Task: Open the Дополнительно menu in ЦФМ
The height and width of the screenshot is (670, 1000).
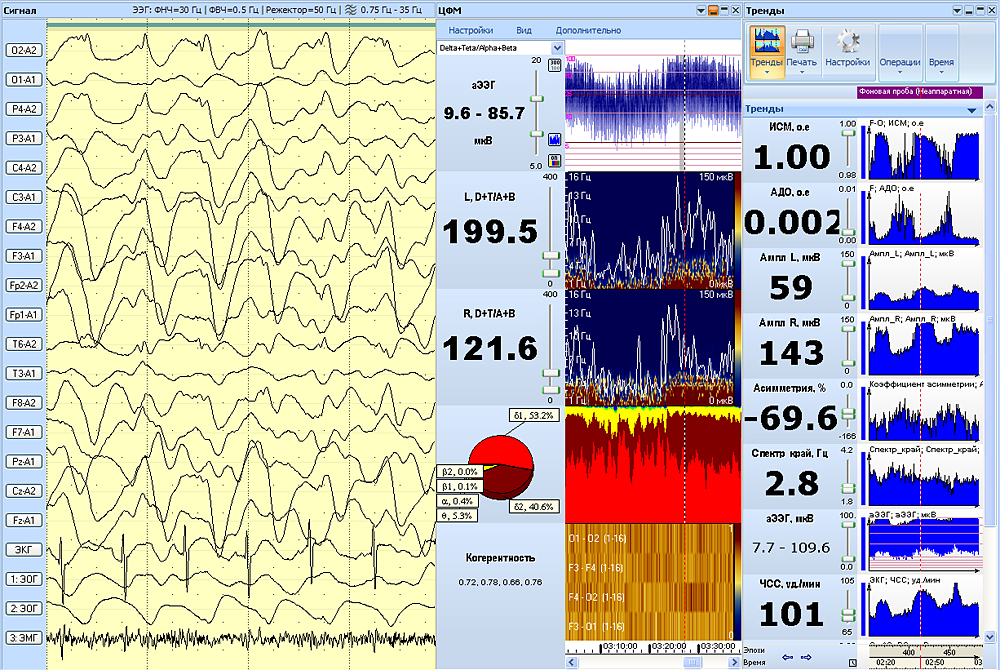Action: 588,30
